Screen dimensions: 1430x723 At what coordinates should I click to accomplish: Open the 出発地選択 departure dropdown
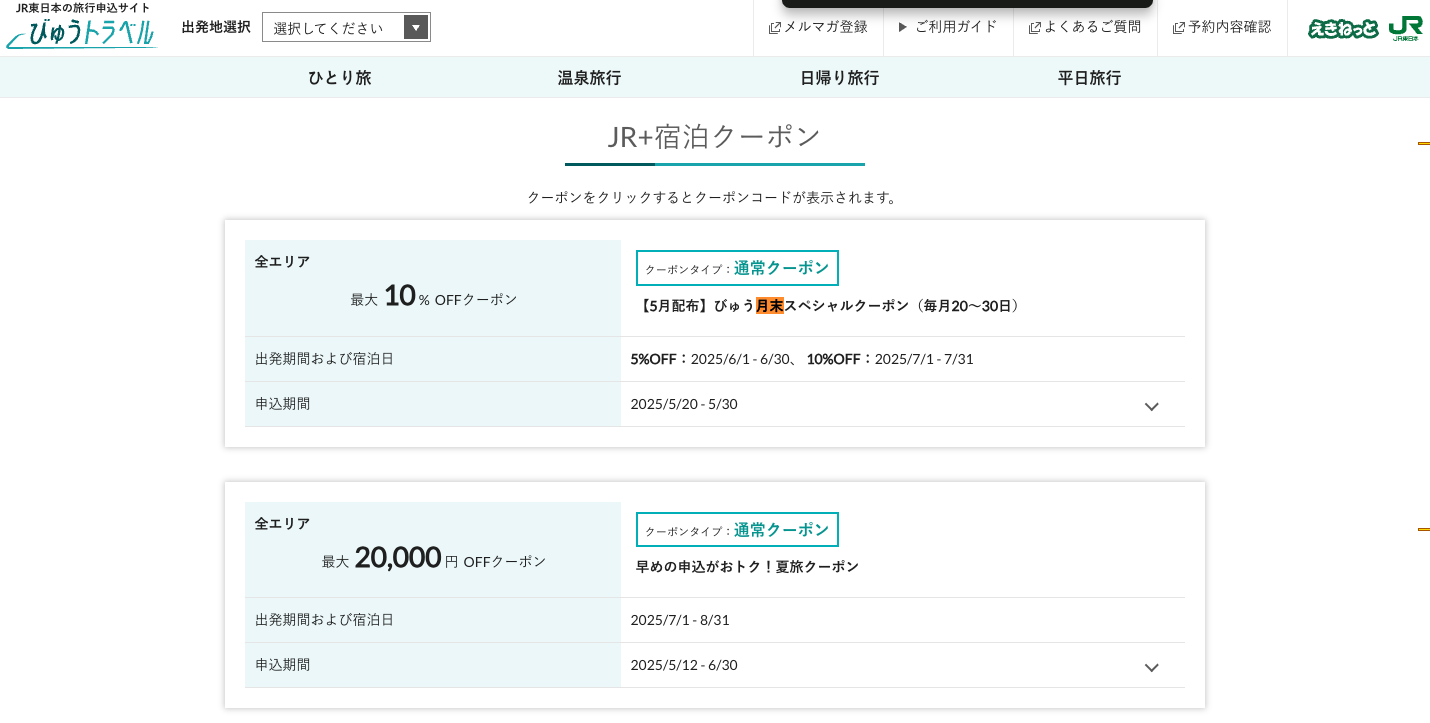346,27
